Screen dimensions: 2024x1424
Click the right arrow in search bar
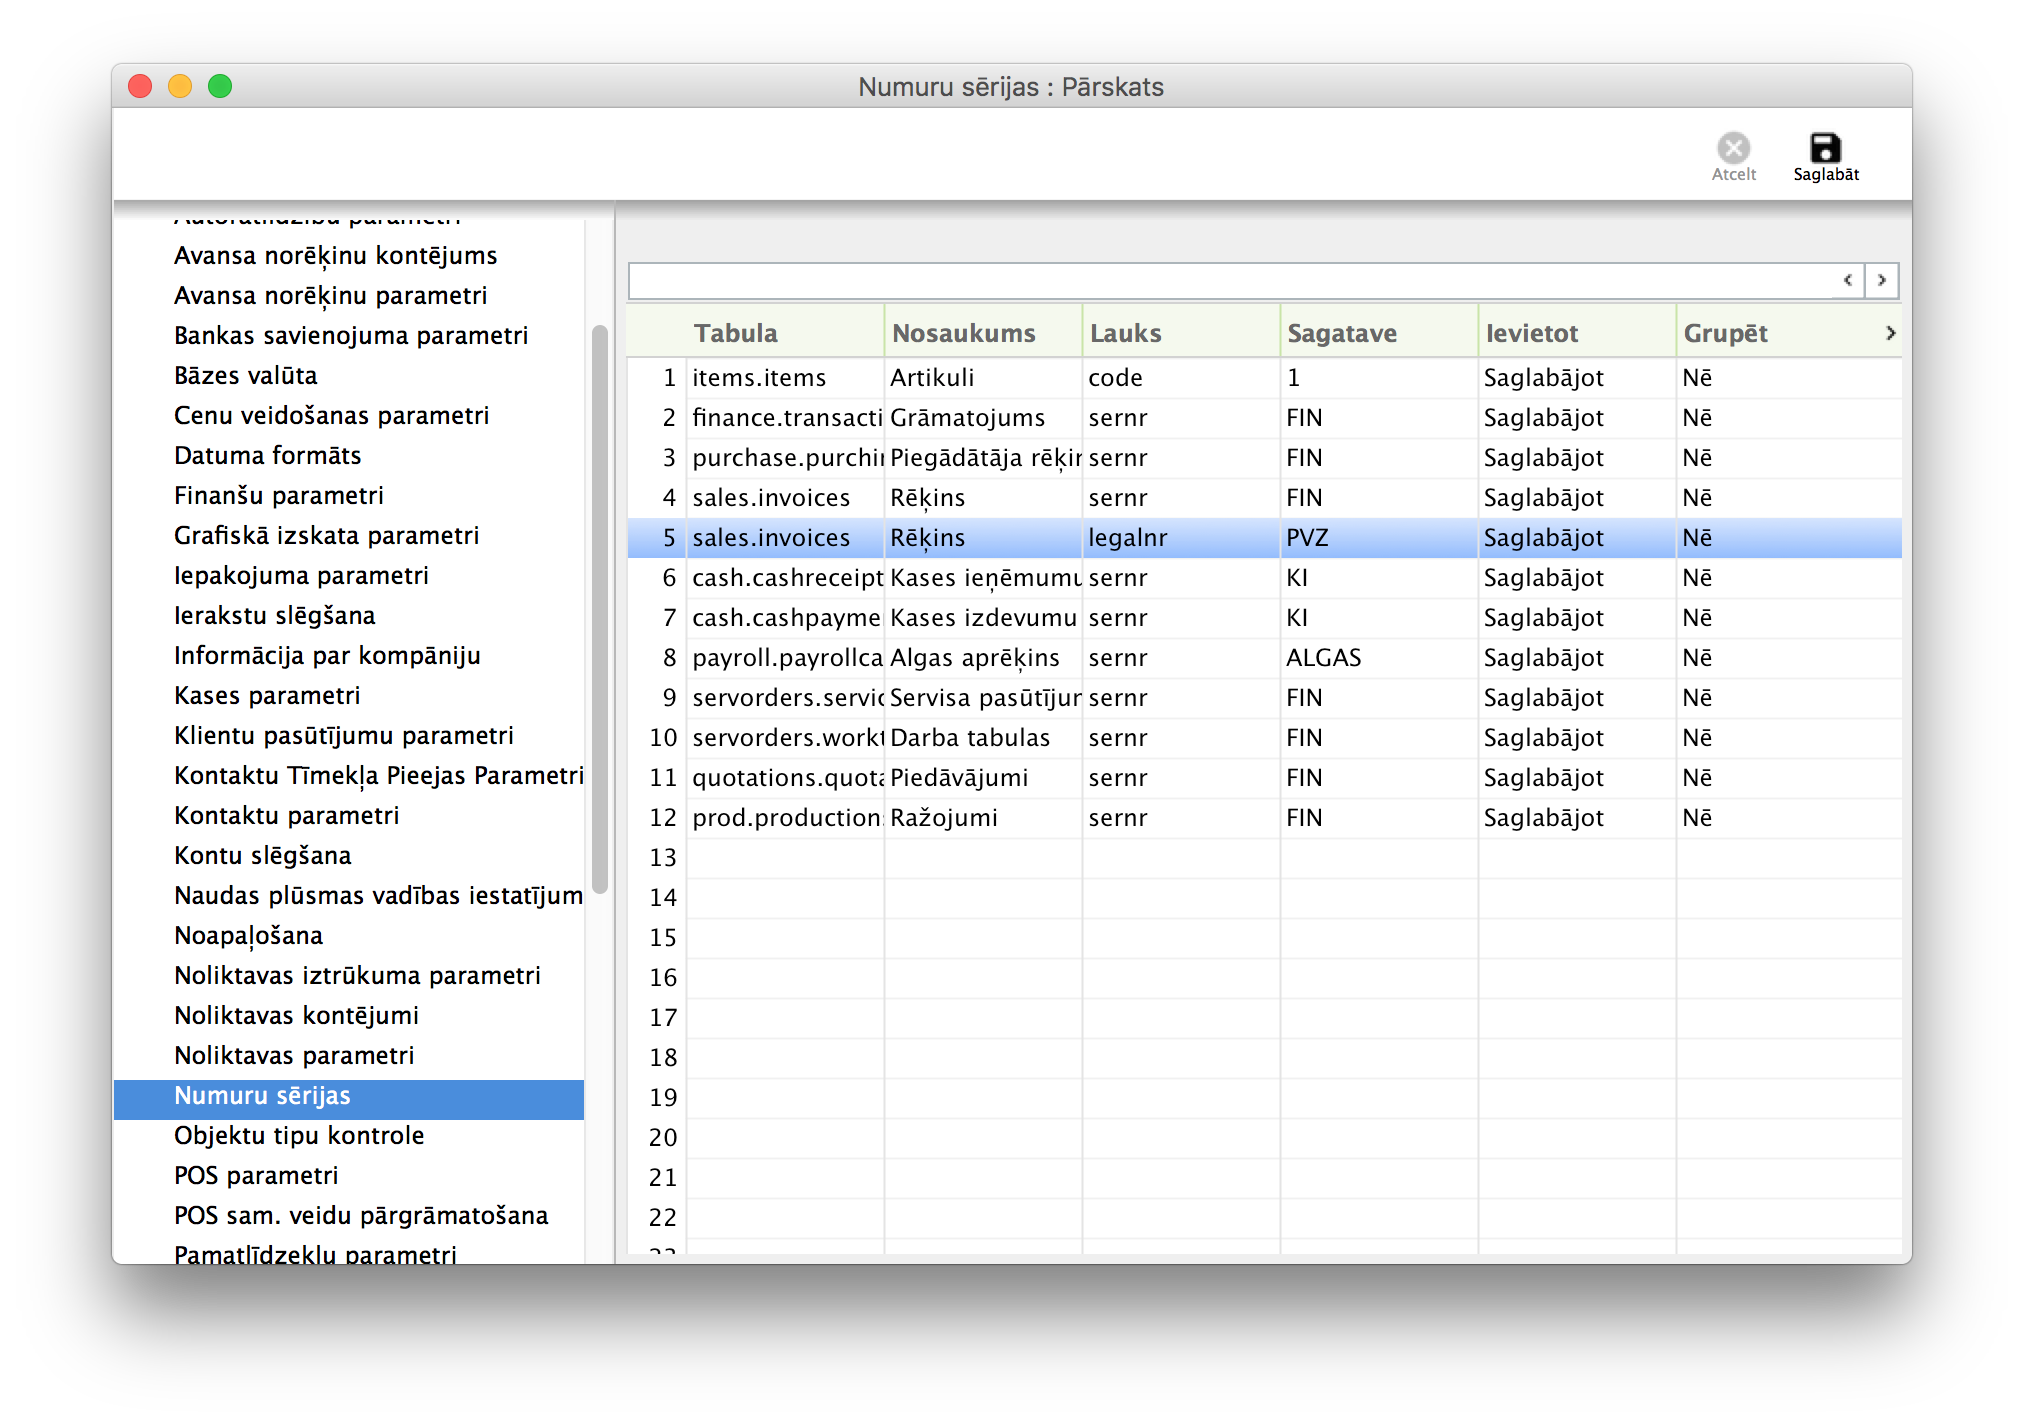click(x=1882, y=280)
